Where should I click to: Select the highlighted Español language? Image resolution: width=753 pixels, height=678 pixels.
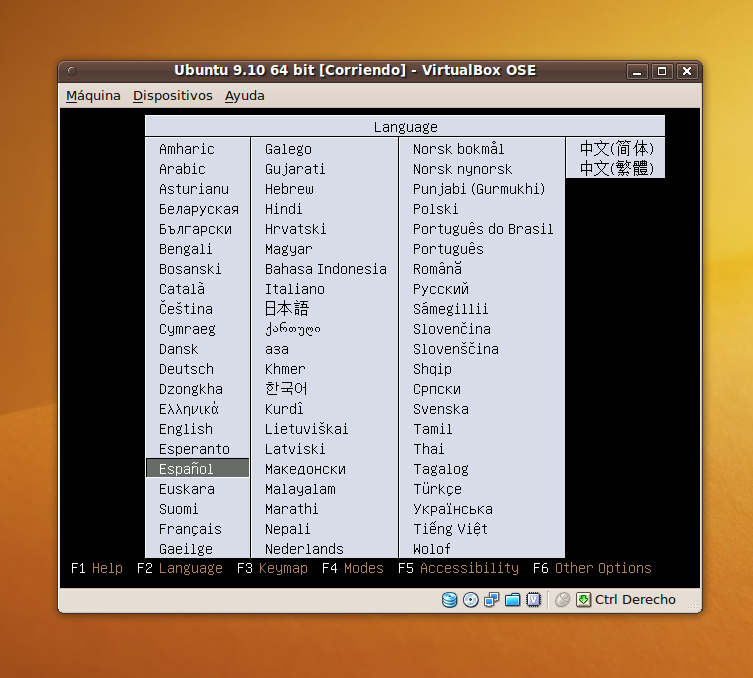(x=197, y=469)
